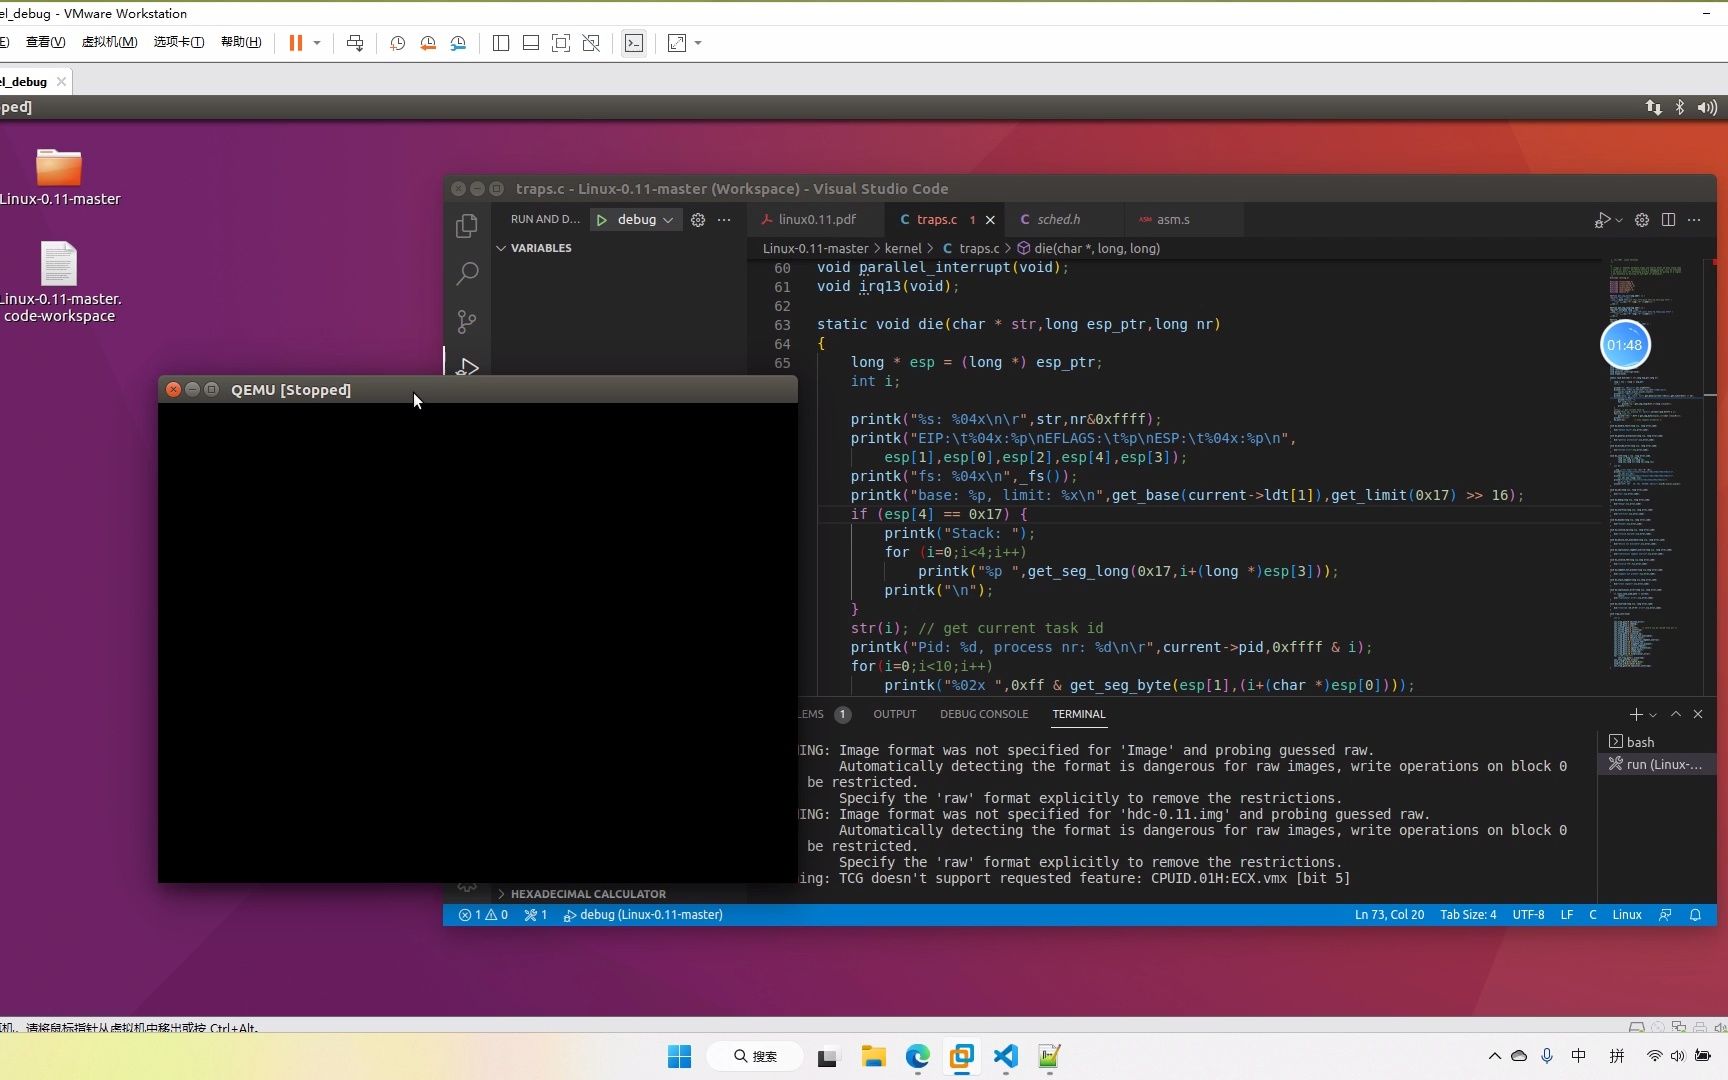The height and width of the screenshot is (1080, 1728).
Task: Open the 查看(V) menu in VMware
Action: (45, 42)
